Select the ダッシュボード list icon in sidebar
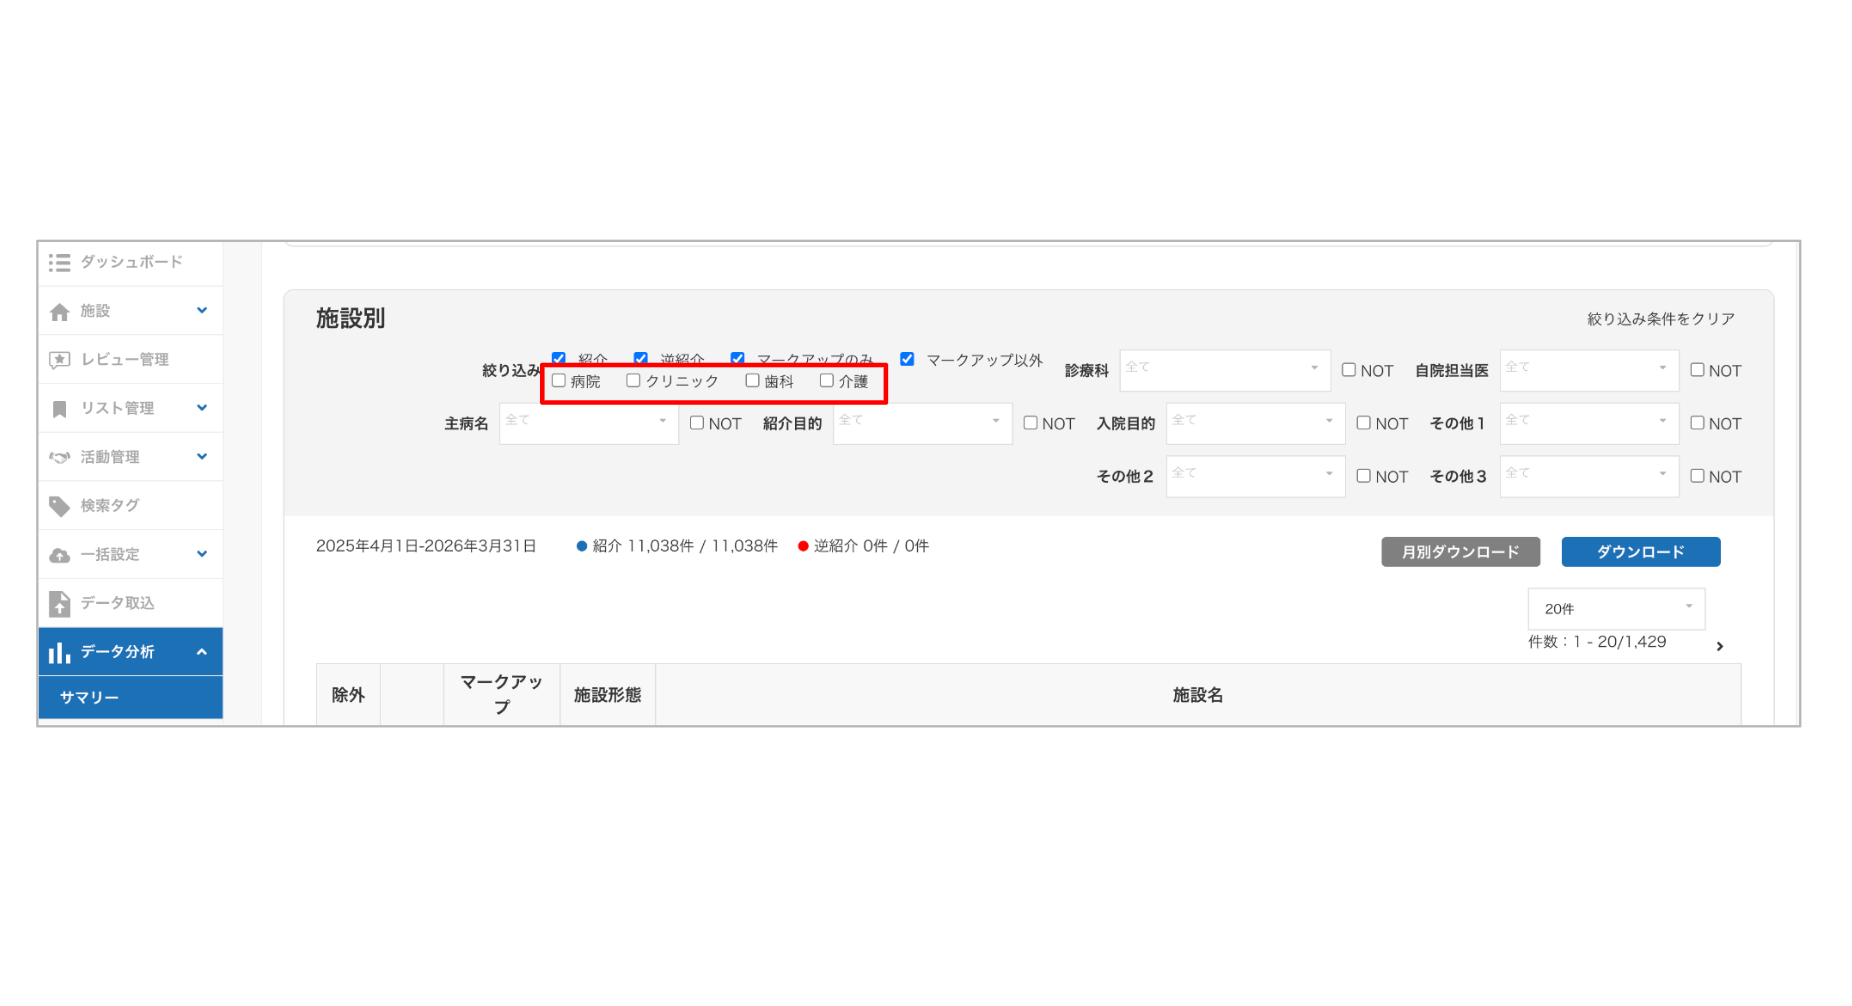Viewport: 1852px width, 1006px height. pos(59,263)
